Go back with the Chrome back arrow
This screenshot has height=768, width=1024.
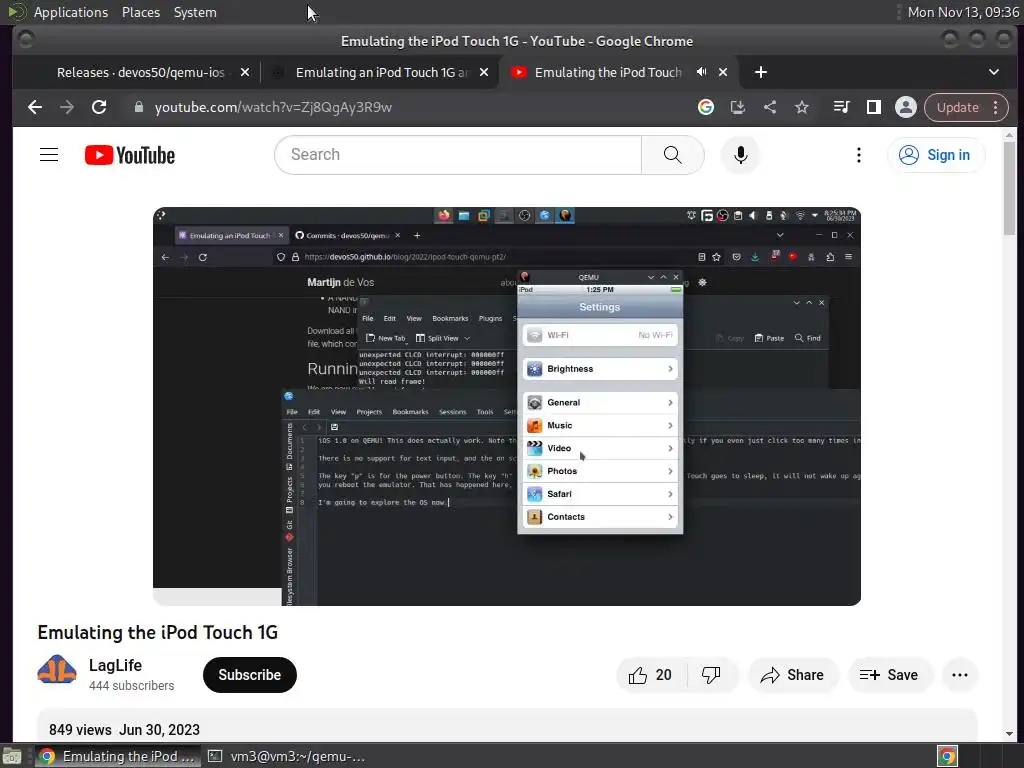(35, 107)
